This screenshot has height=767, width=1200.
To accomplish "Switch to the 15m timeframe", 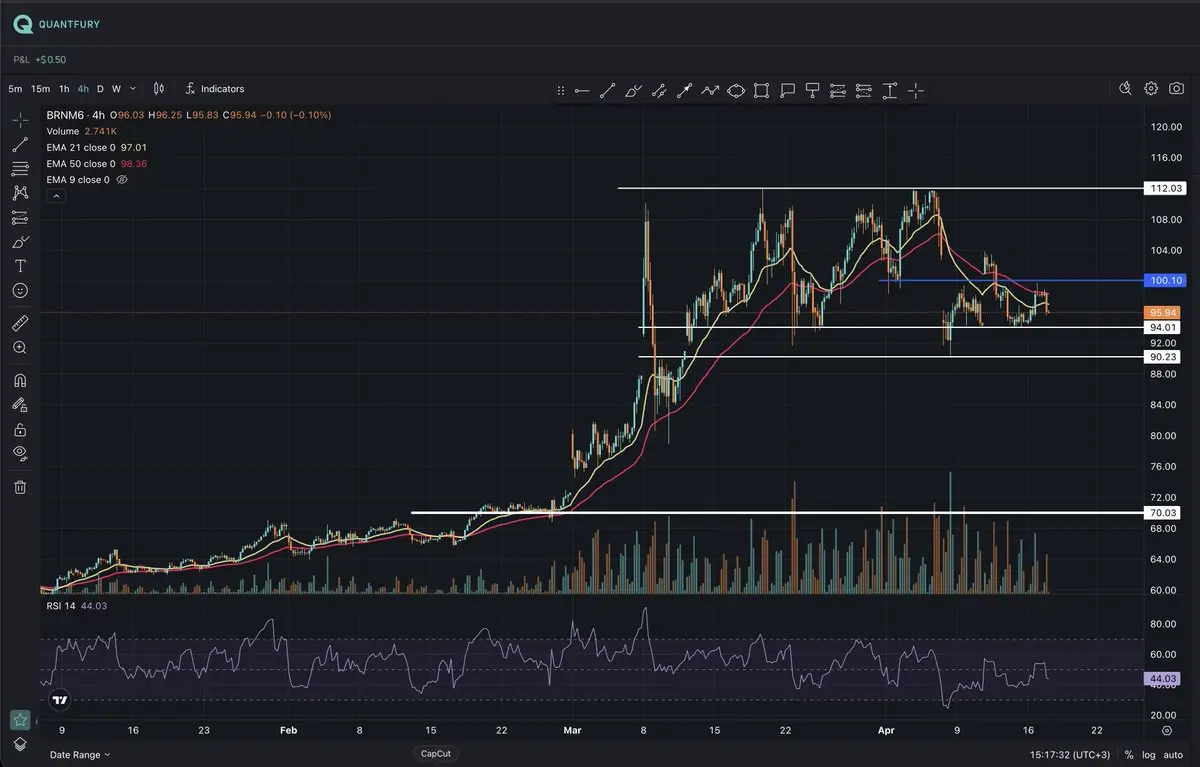I will tap(40, 89).
